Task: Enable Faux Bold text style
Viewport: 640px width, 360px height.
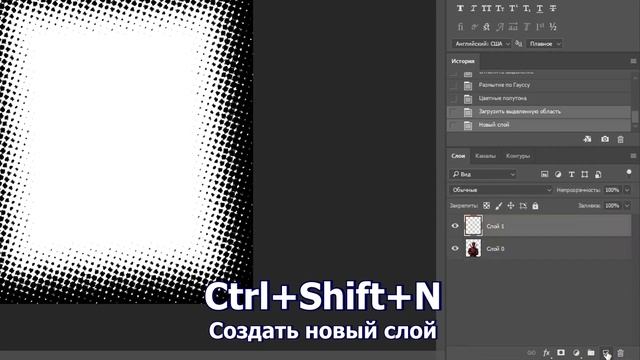Action: tap(460, 8)
